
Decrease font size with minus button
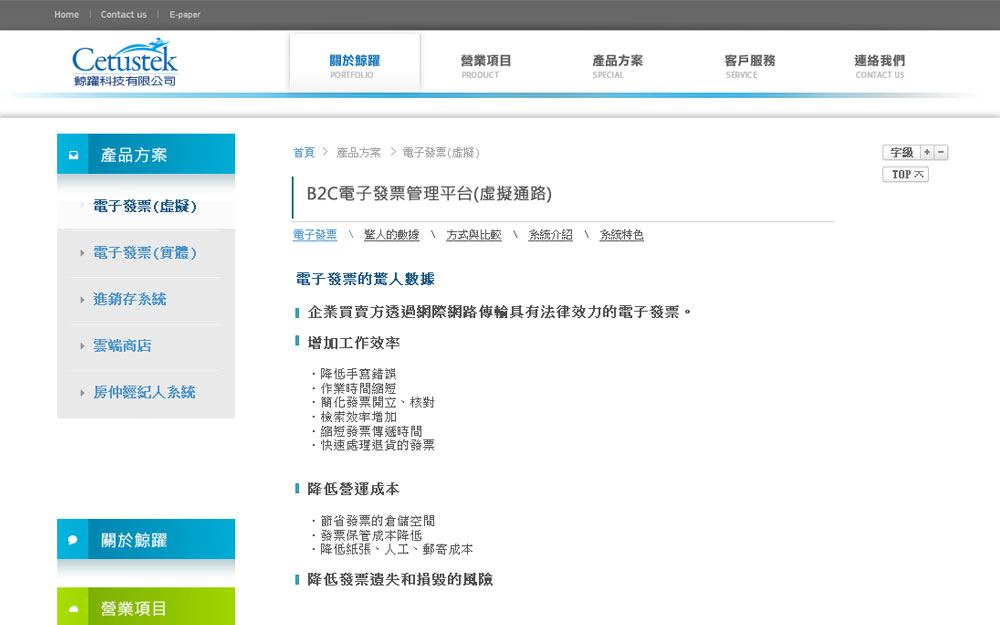pyautogui.click(x=941, y=152)
